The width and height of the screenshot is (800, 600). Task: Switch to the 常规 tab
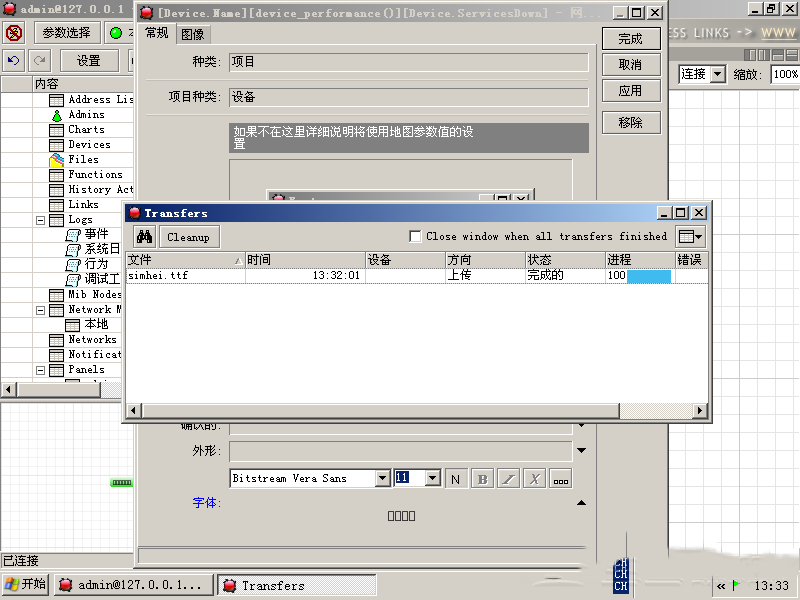(157, 33)
